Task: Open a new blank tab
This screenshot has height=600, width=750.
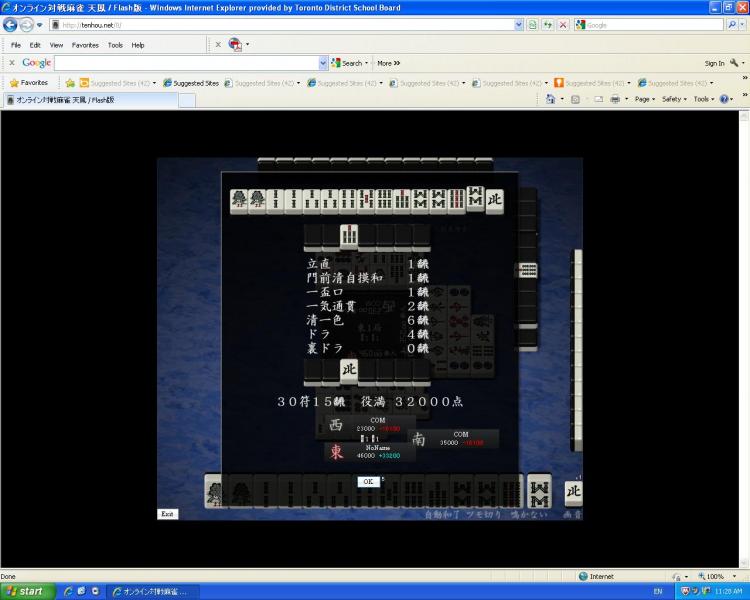Action: pos(187,100)
